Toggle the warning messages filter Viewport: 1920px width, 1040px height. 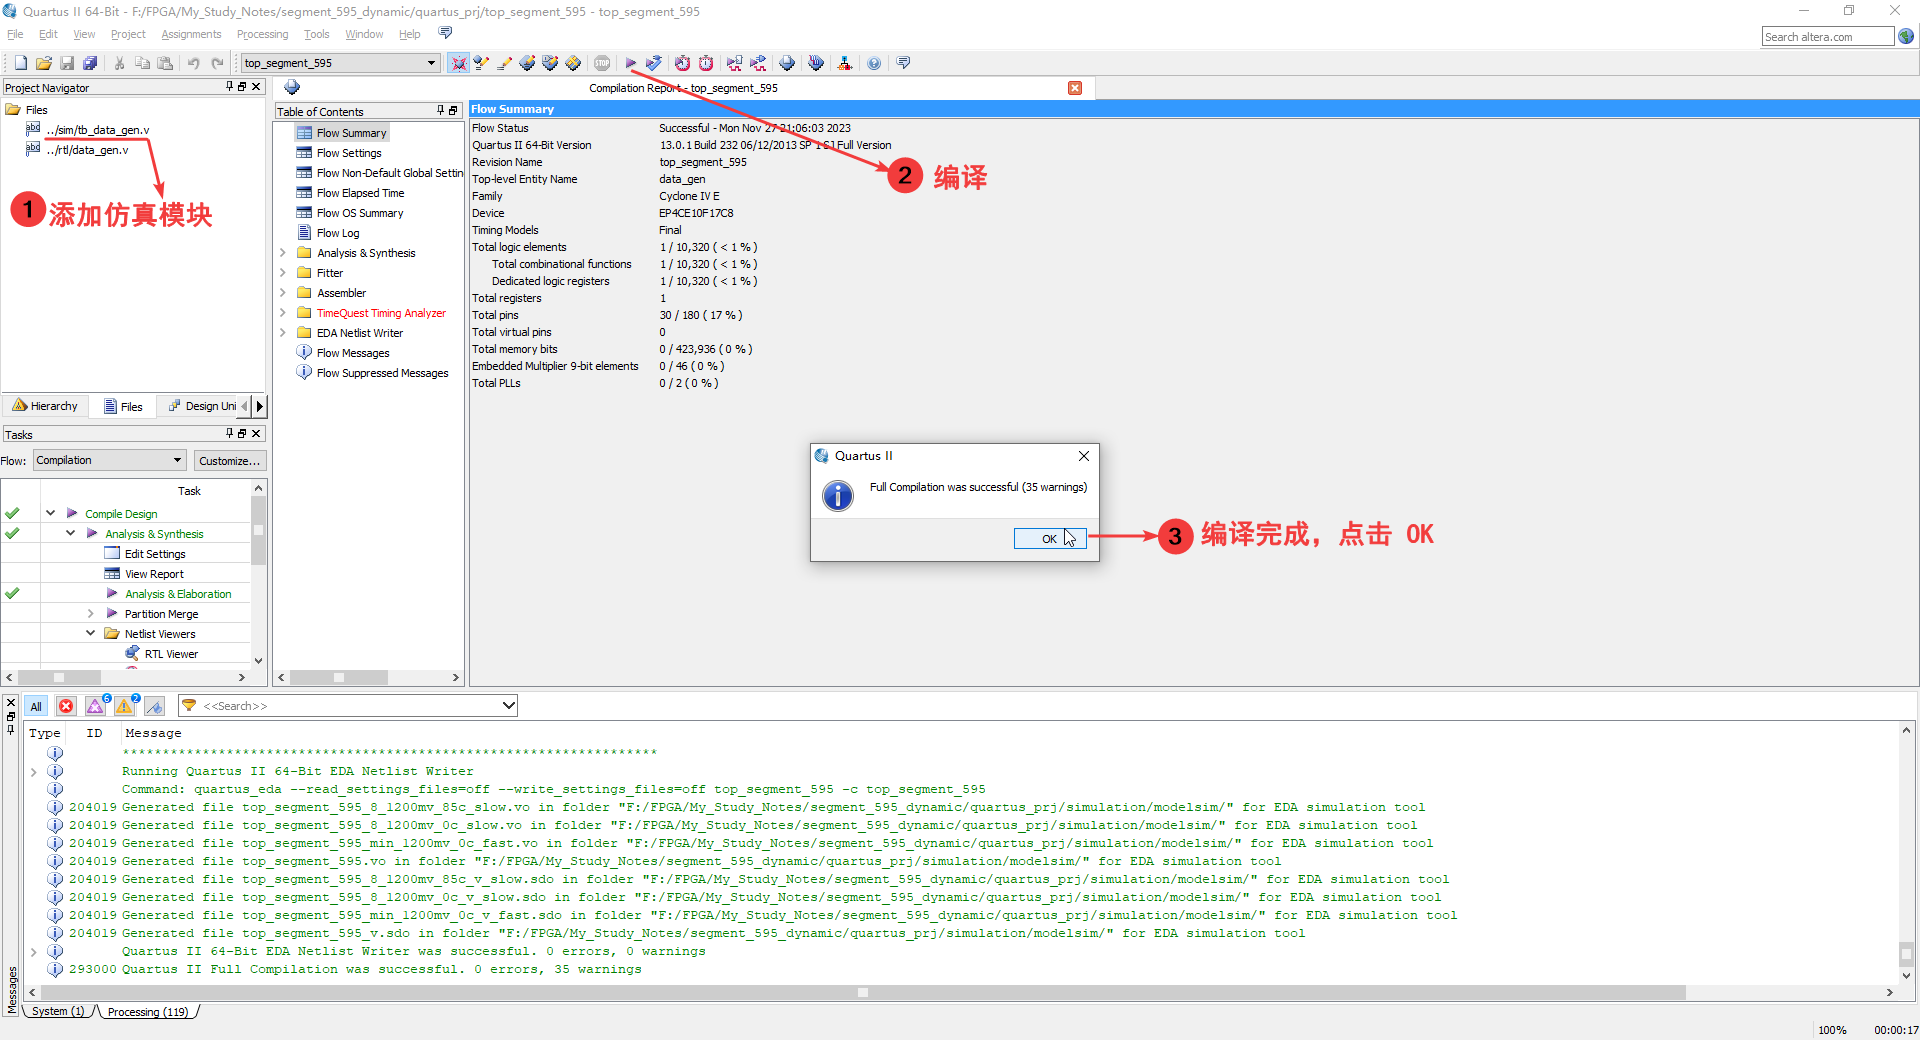click(125, 706)
